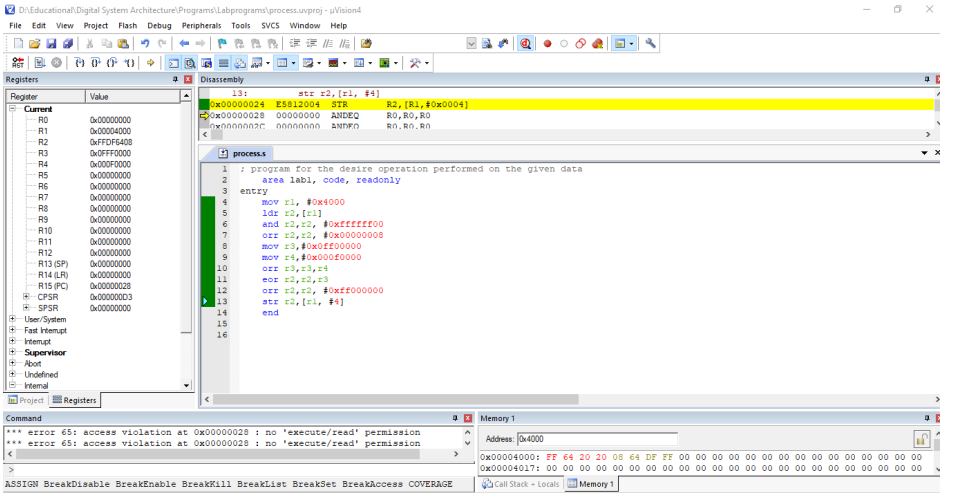The width and height of the screenshot is (954, 493).
Task: Show next statement yellow arrow
Action: (x=151, y=63)
